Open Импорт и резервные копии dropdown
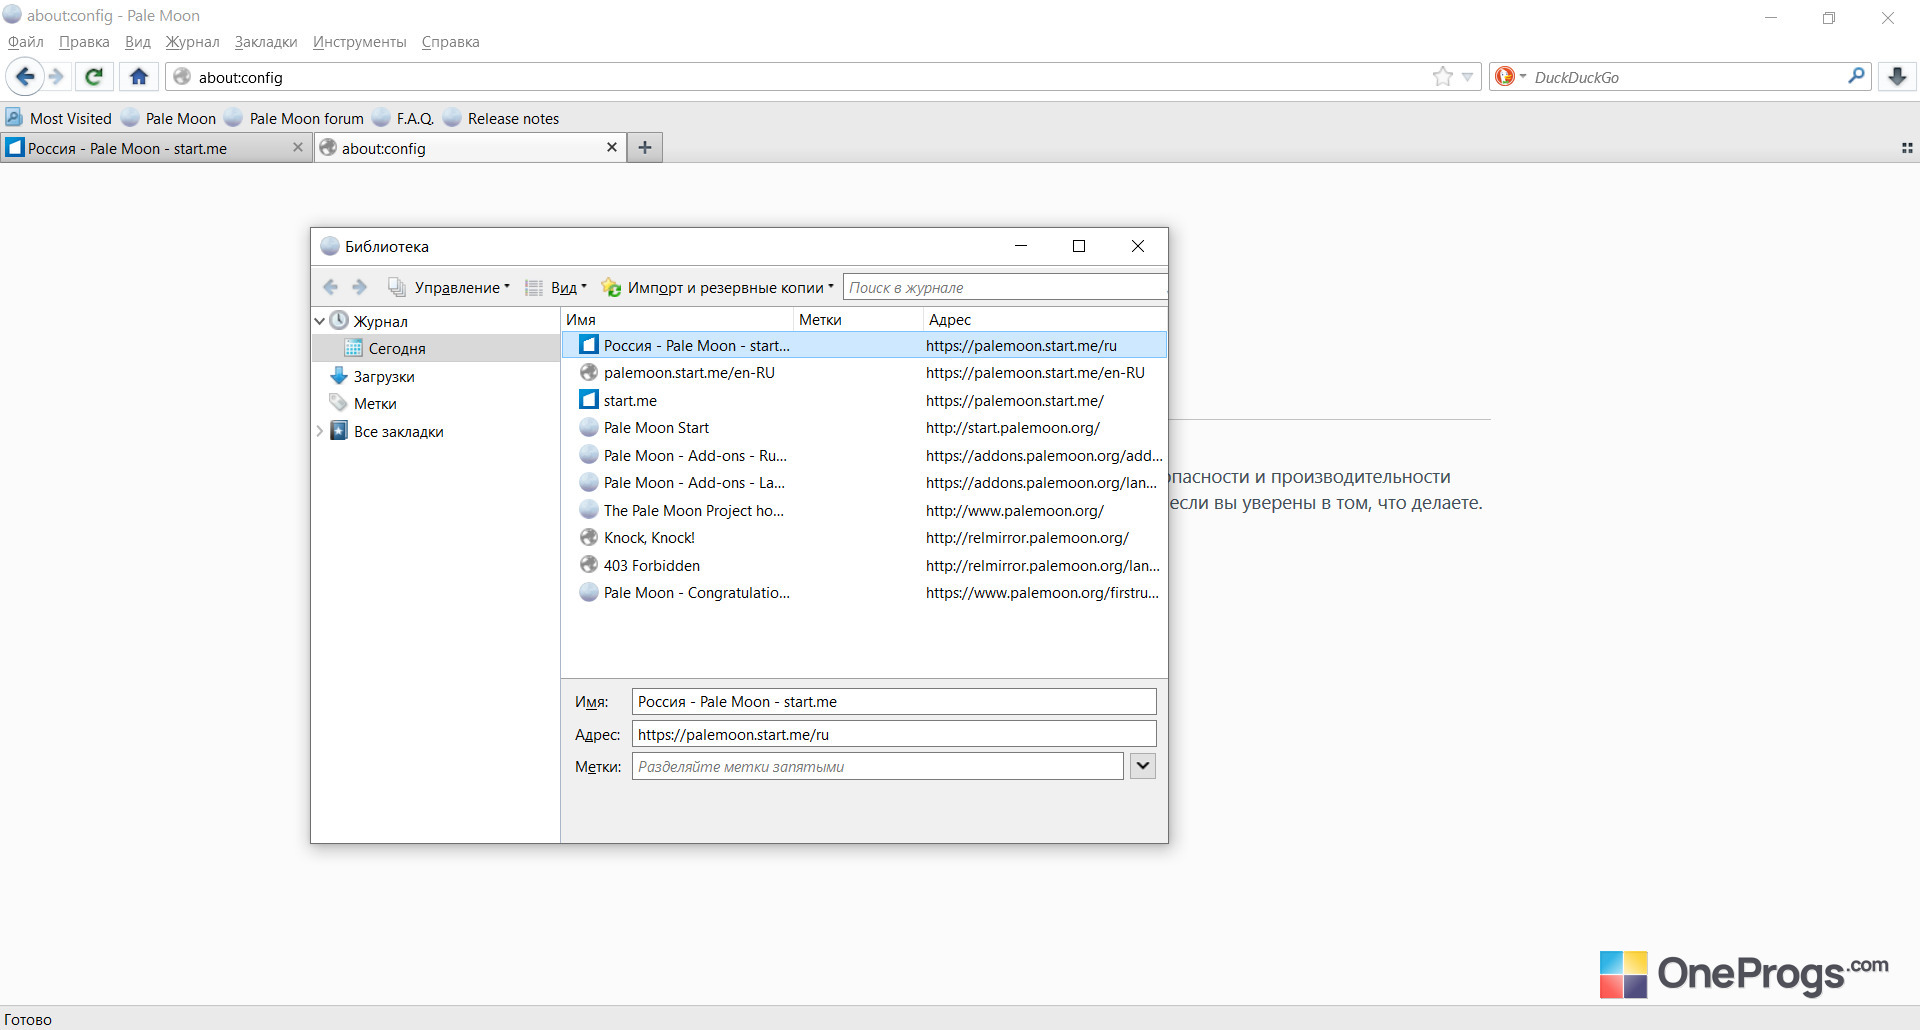 pyautogui.click(x=718, y=287)
